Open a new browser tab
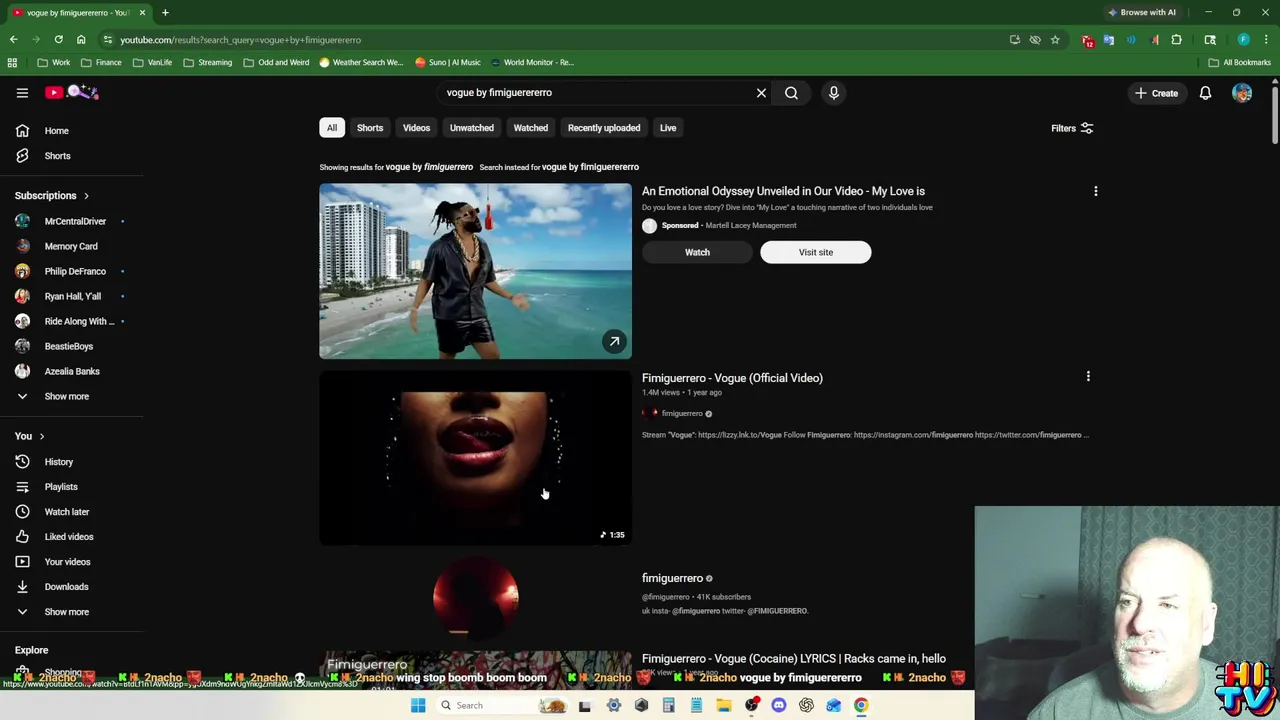1280x720 pixels. pyautogui.click(x=165, y=12)
